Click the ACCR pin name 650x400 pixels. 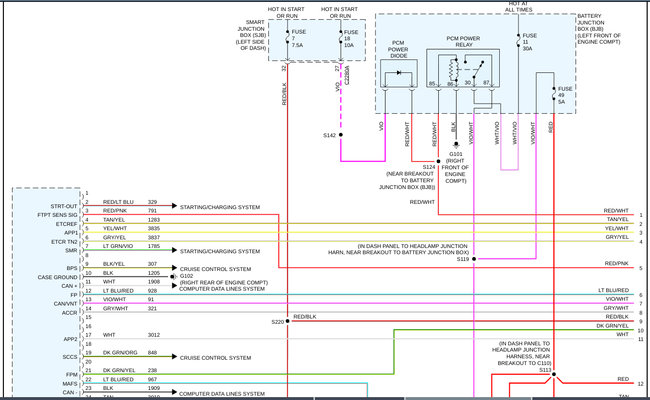(x=70, y=313)
